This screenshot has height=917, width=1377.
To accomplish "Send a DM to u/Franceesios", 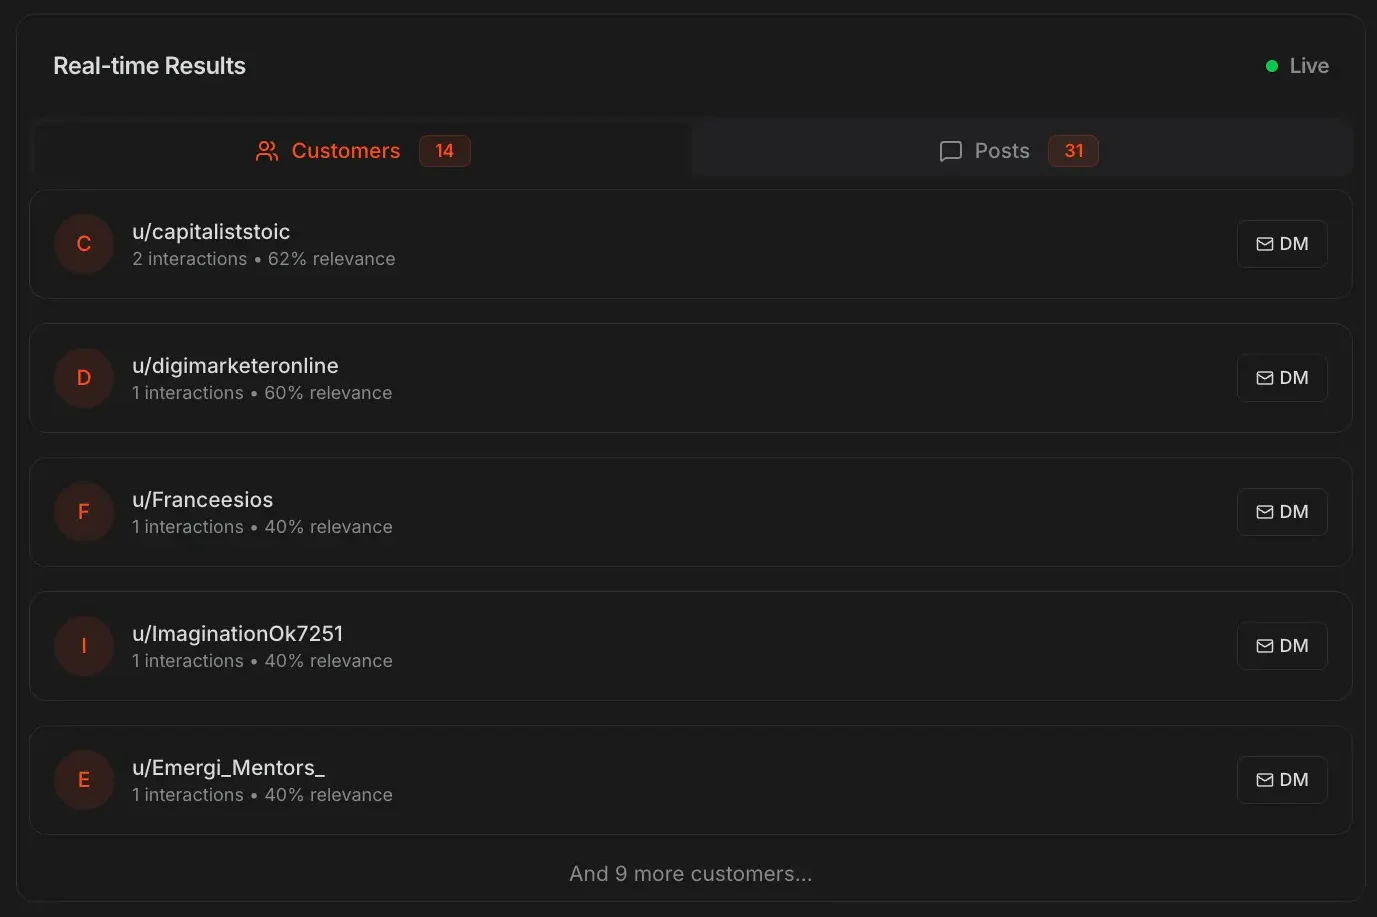I will coord(1282,511).
